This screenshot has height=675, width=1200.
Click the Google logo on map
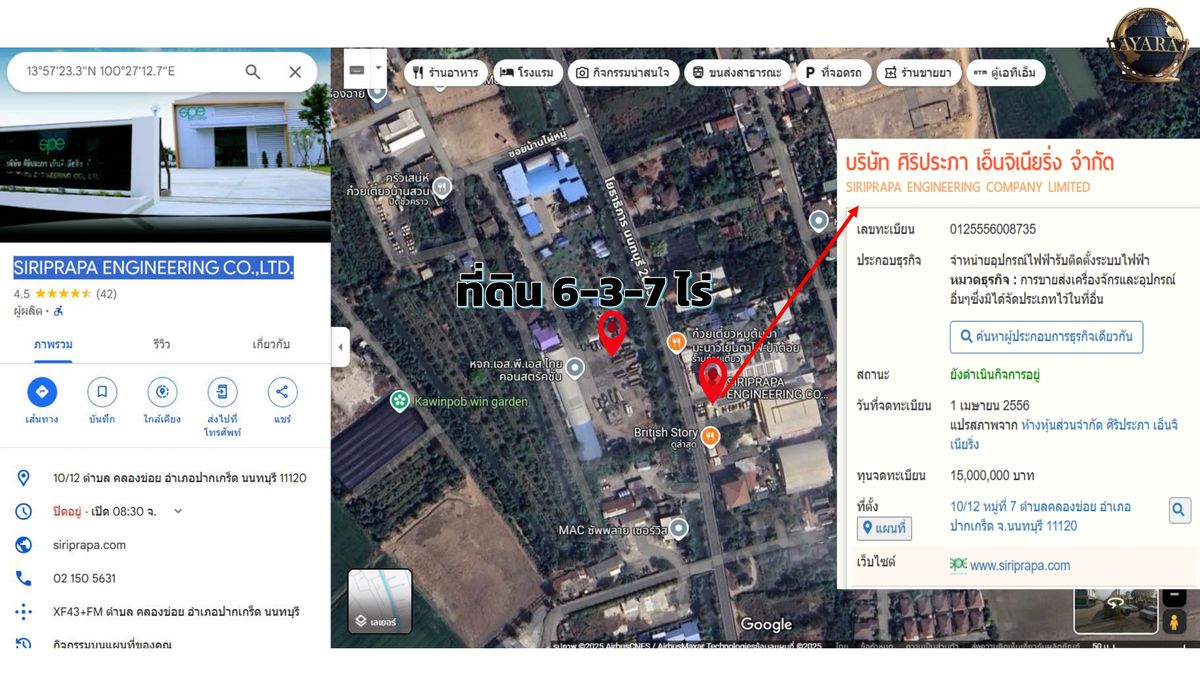pos(766,625)
